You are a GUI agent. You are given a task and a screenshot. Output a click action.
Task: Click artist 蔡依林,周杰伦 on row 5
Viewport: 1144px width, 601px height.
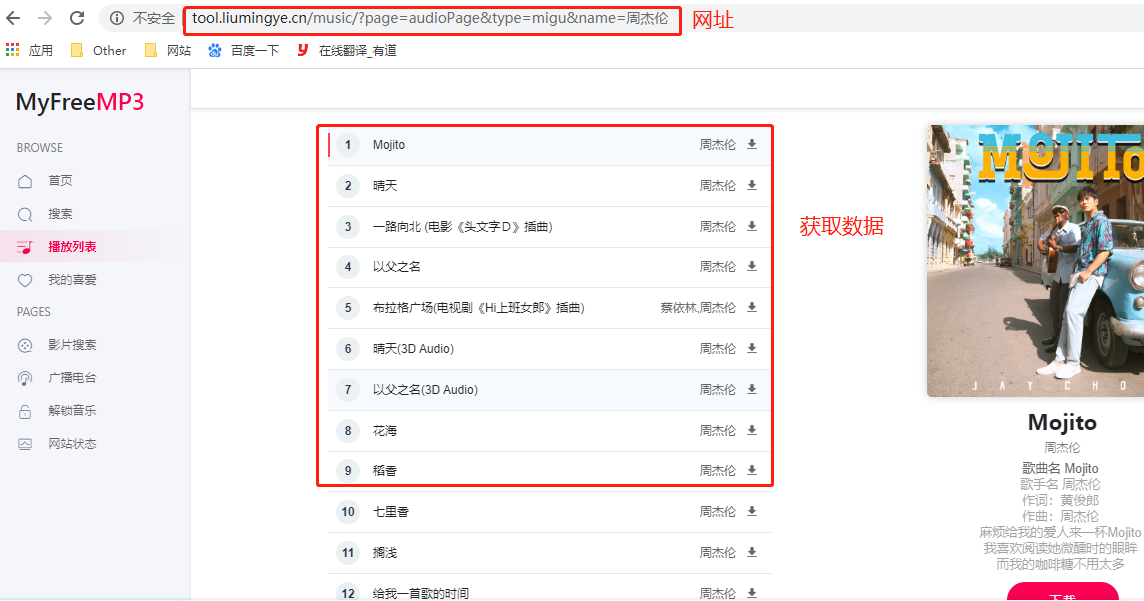click(698, 308)
